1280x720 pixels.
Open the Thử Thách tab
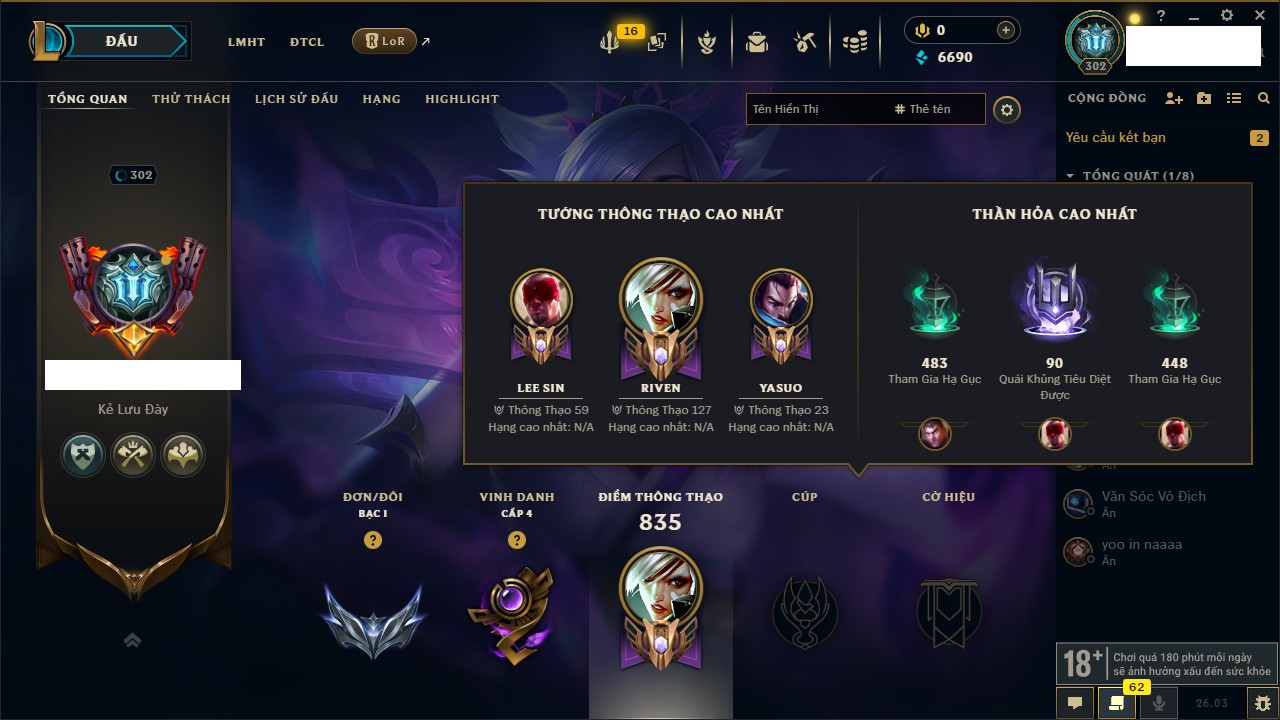pyautogui.click(x=191, y=99)
